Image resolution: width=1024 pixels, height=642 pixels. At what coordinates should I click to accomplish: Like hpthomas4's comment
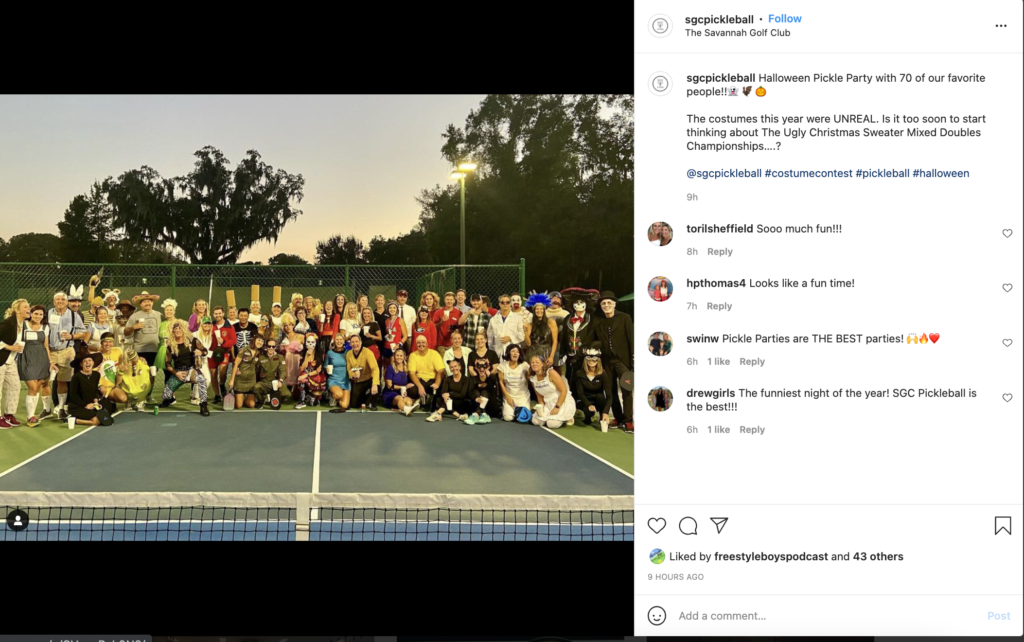[1007, 287]
